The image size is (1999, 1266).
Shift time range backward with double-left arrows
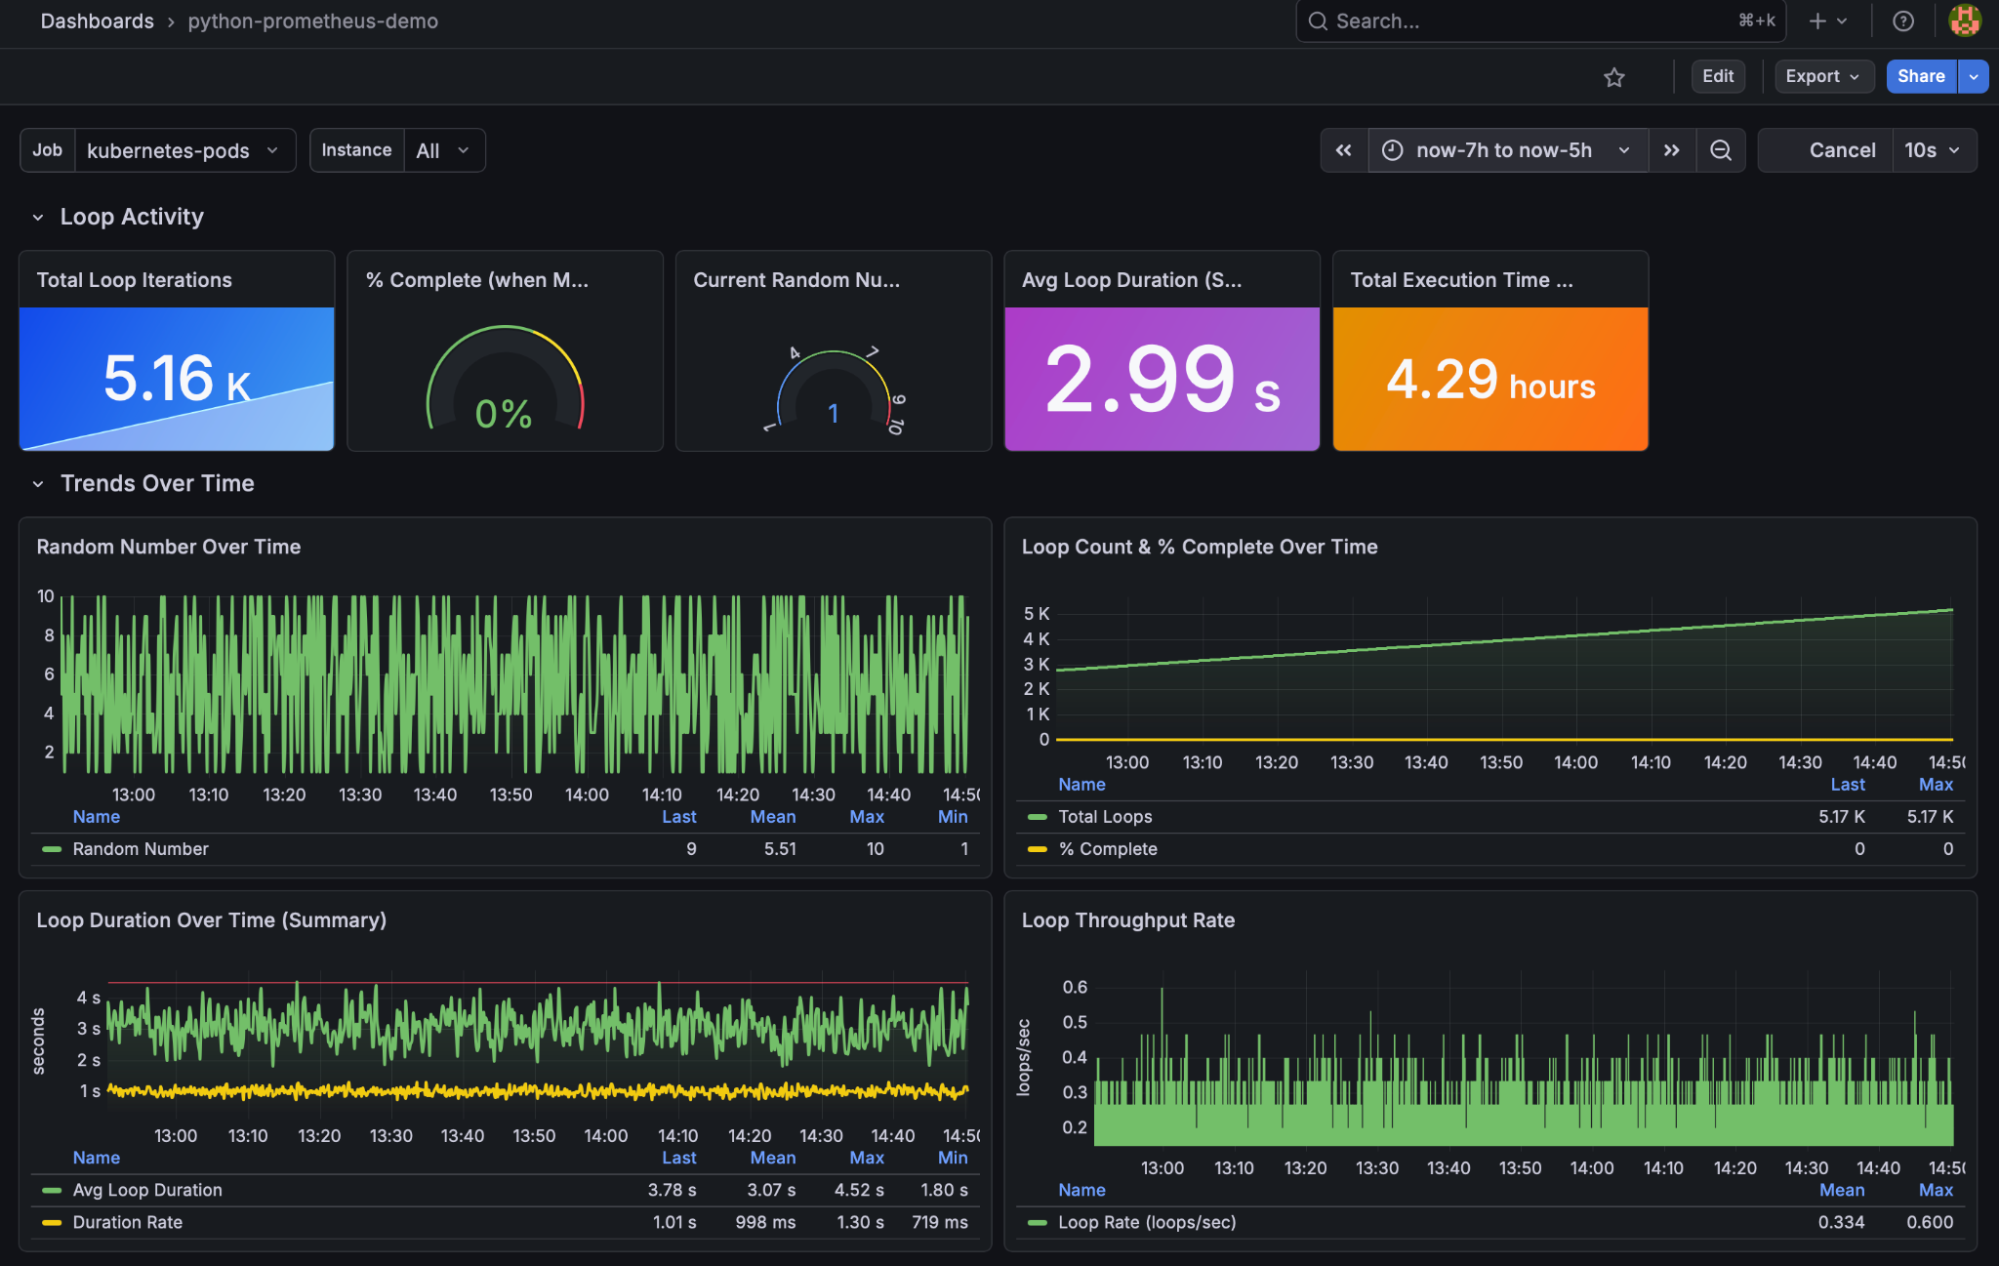pyautogui.click(x=1343, y=150)
